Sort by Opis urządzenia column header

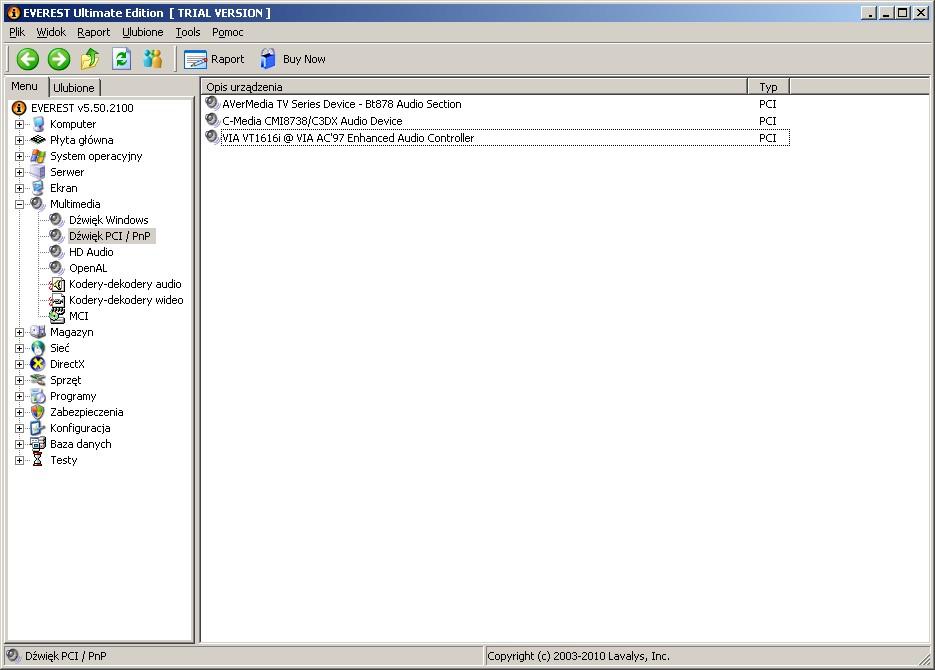[x=473, y=87]
